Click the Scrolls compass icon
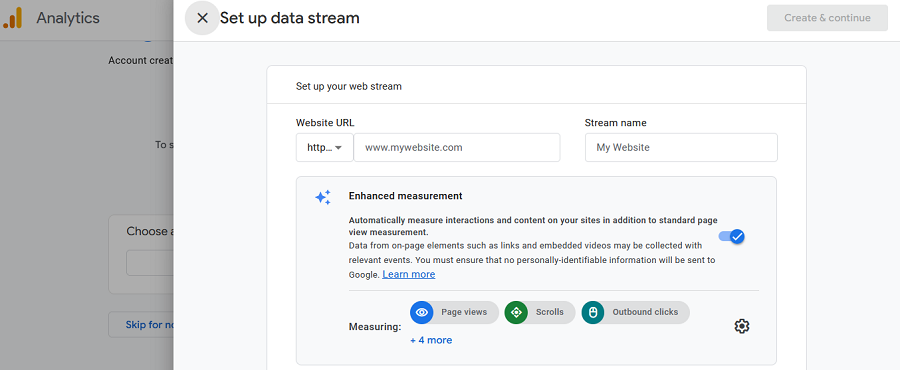The width and height of the screenshot is (900, 370). click(515, 312)
